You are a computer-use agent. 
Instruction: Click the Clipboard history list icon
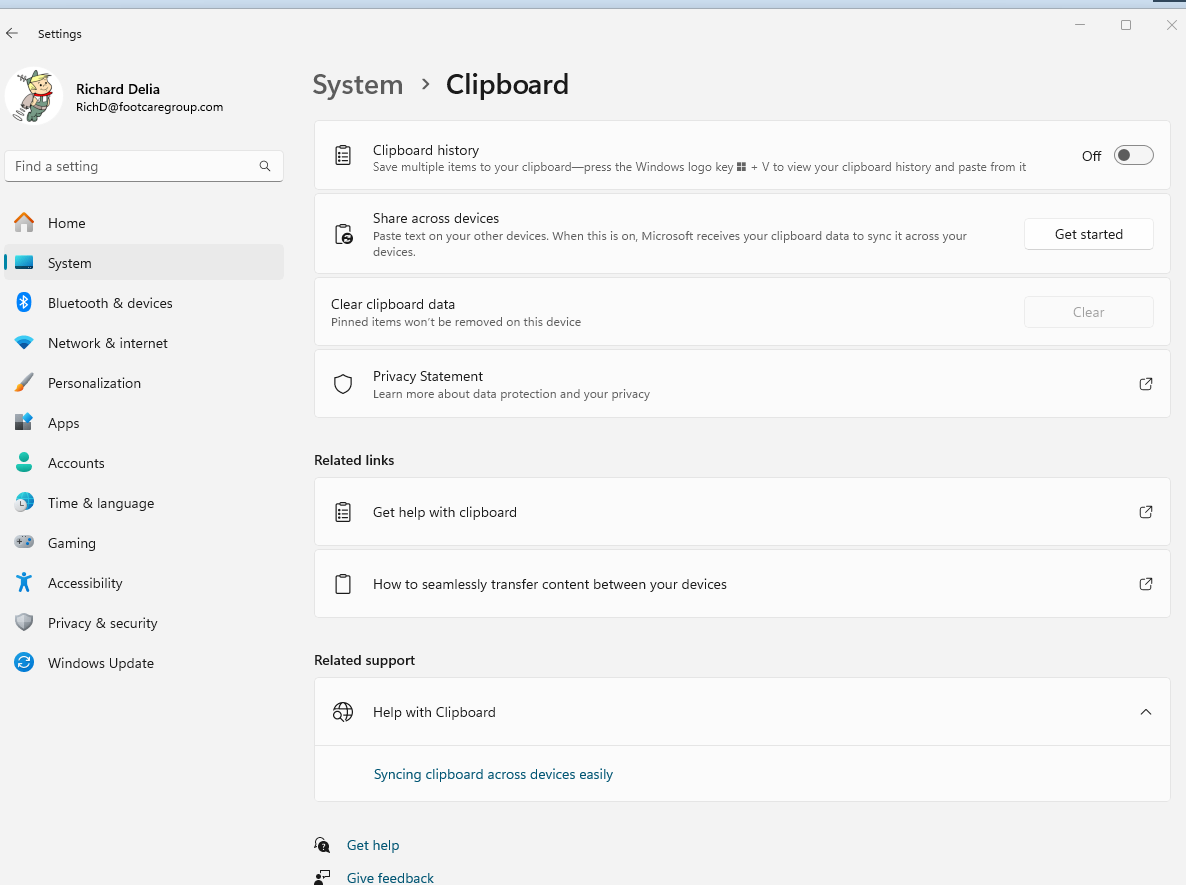pos(343,156)
